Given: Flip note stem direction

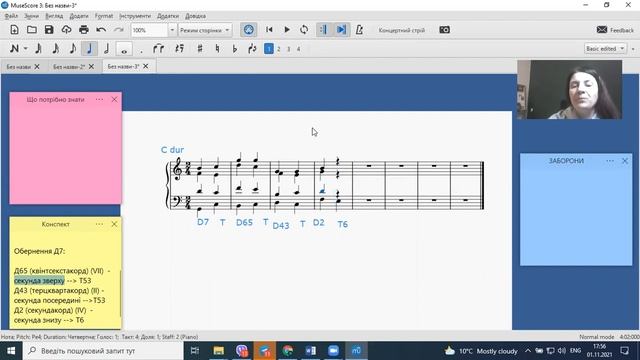Looking at the screenshot, I should [252, 49].
